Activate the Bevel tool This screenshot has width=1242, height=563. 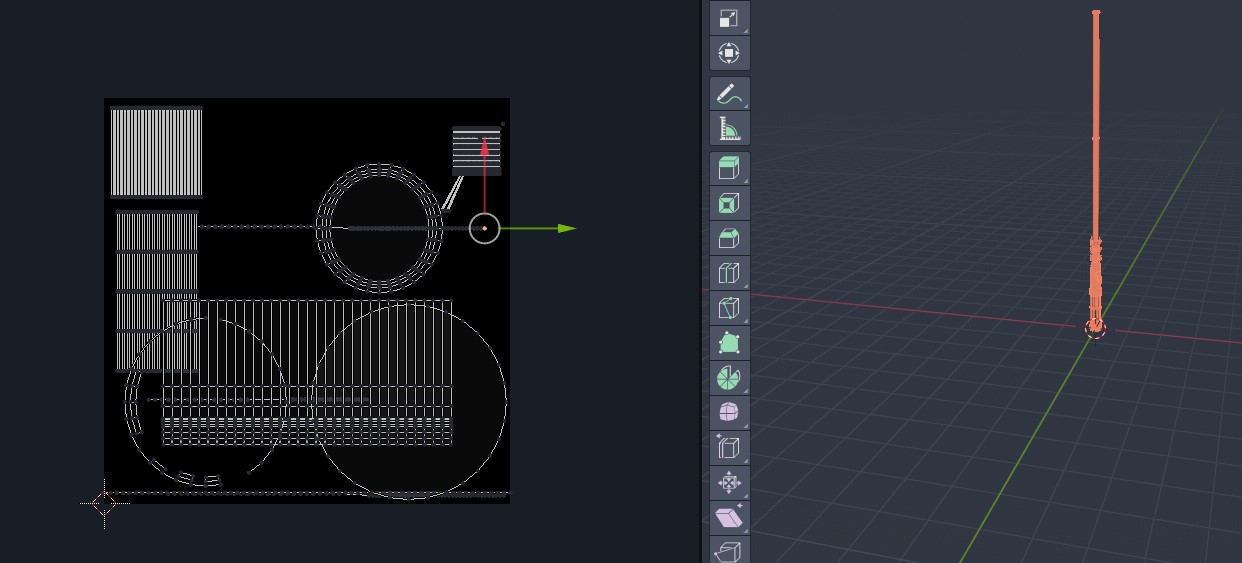729,239
